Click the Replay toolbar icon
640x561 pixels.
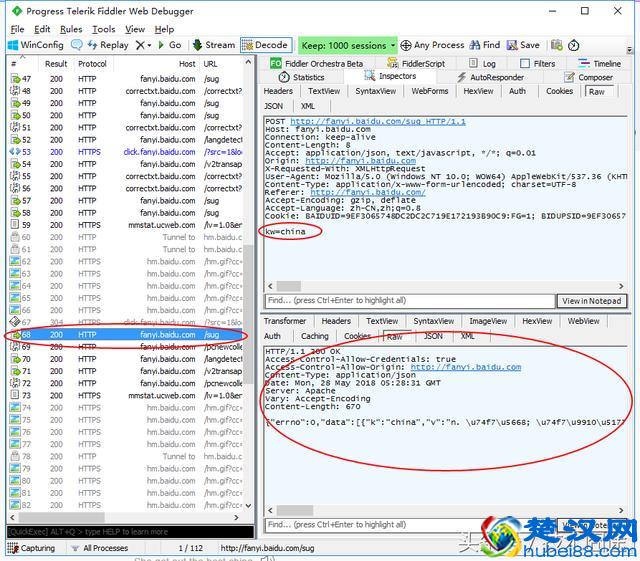tap(105, 45)
